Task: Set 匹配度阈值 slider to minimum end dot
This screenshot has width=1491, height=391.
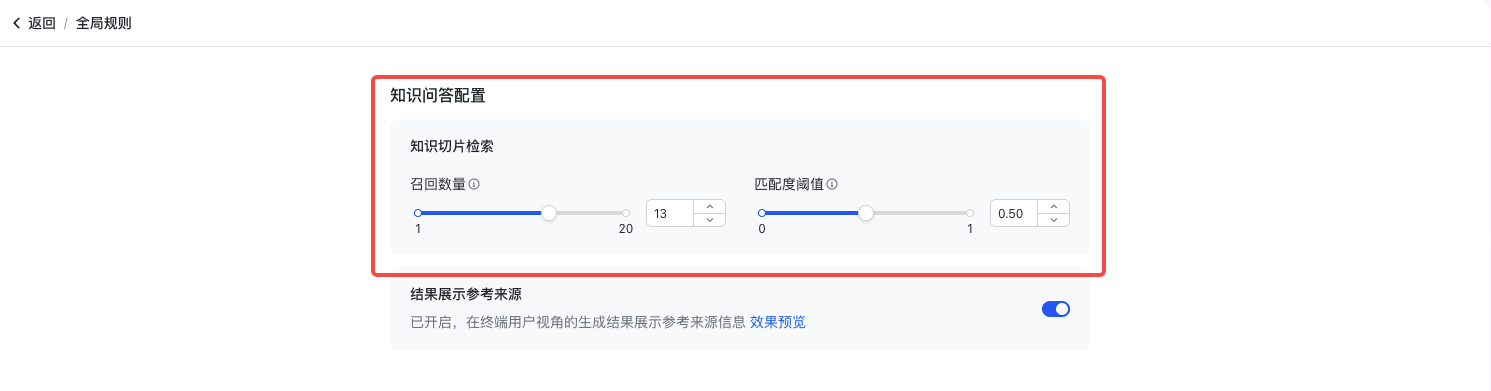Action: (762, 213)
